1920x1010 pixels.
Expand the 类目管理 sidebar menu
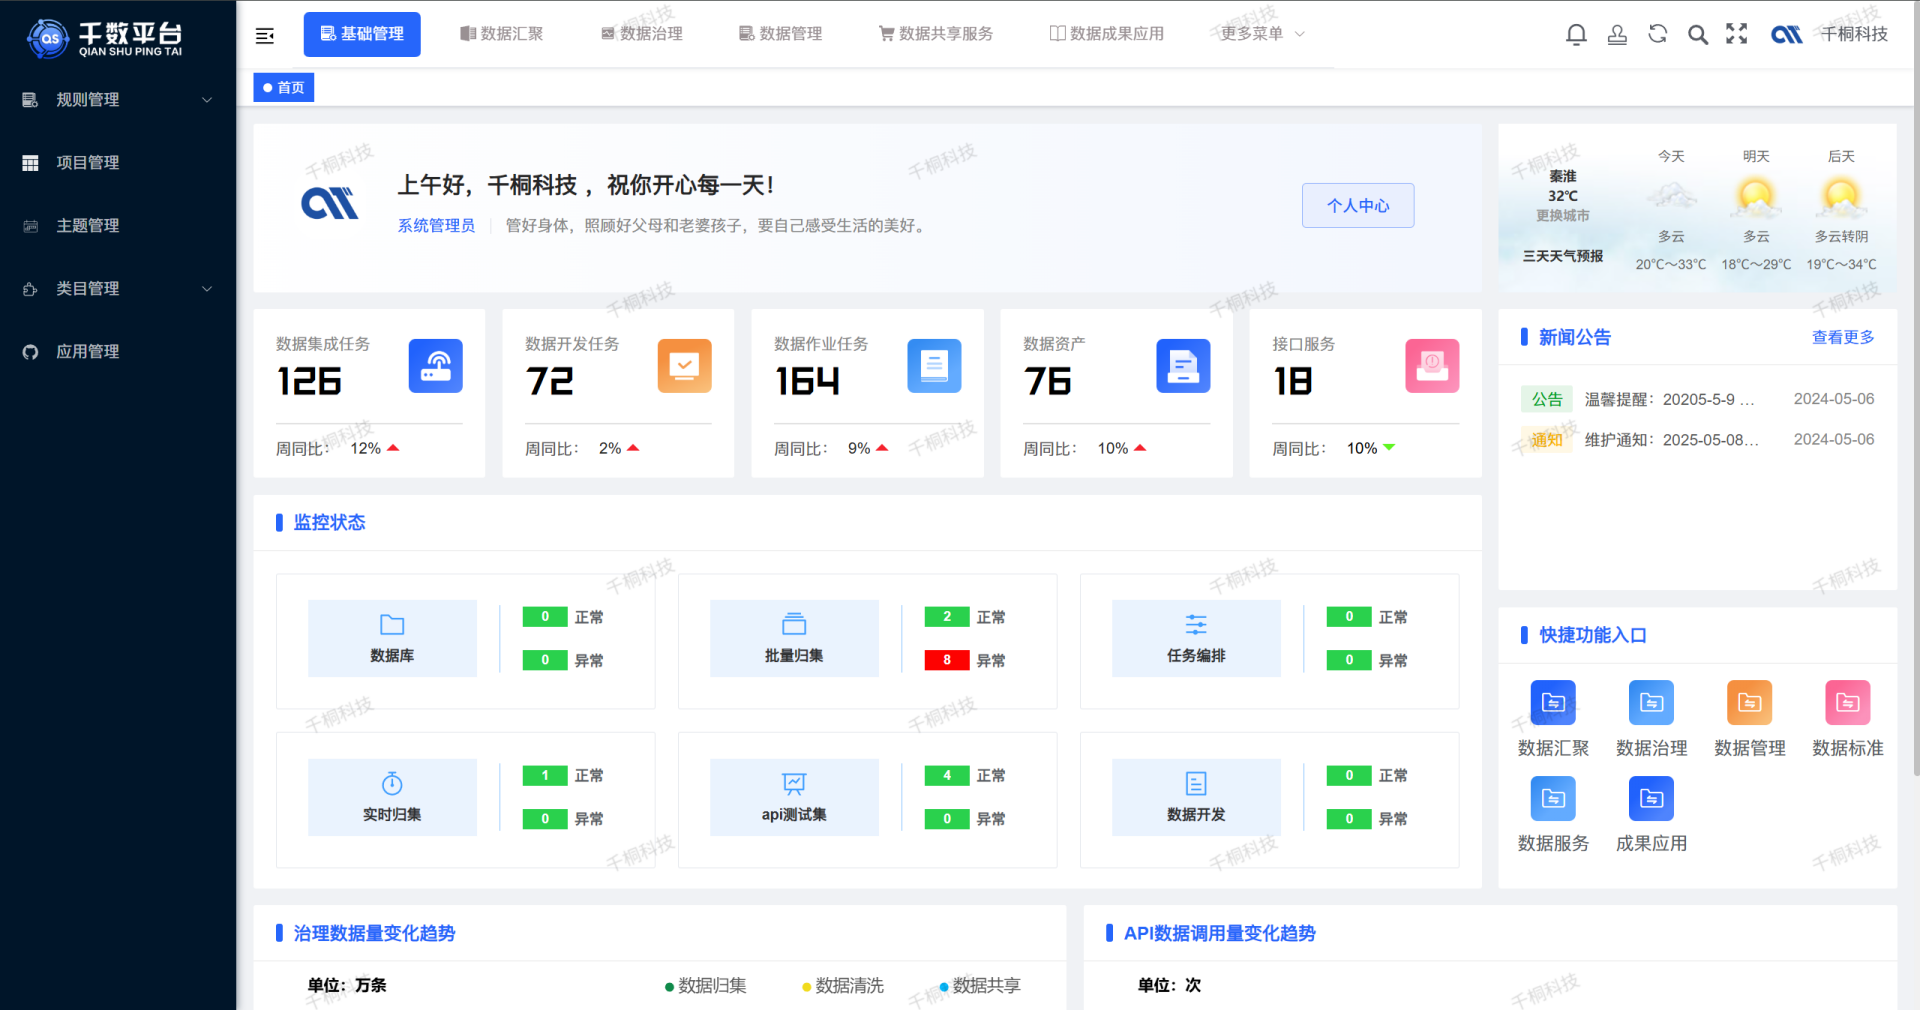click(118, 289)
